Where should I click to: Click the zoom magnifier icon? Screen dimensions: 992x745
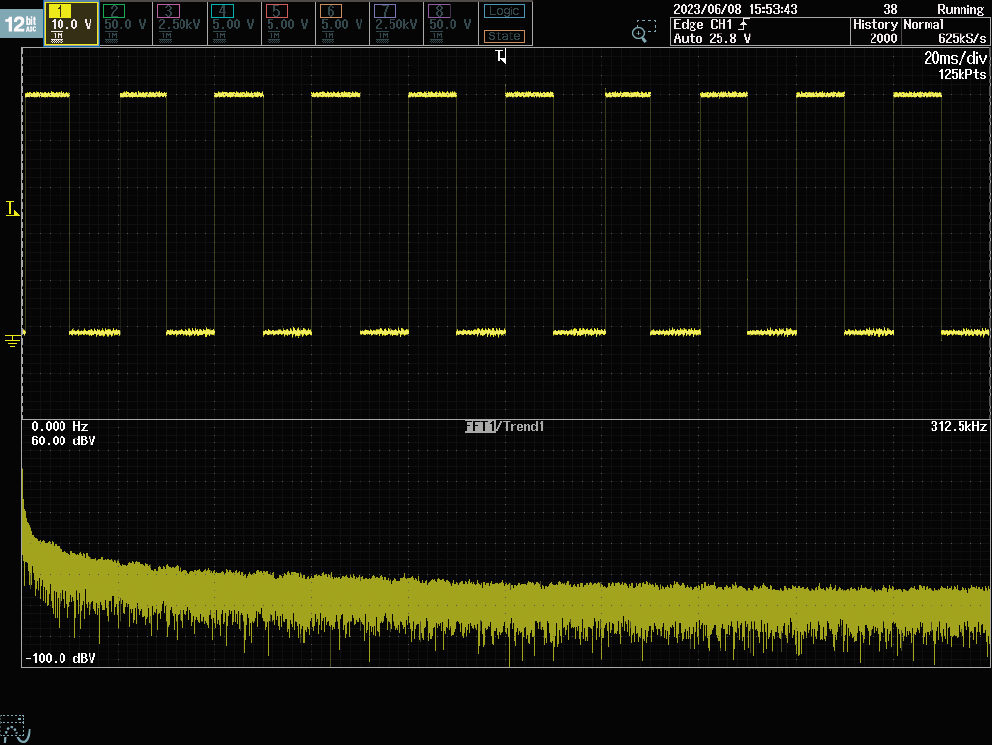(643, 32)
